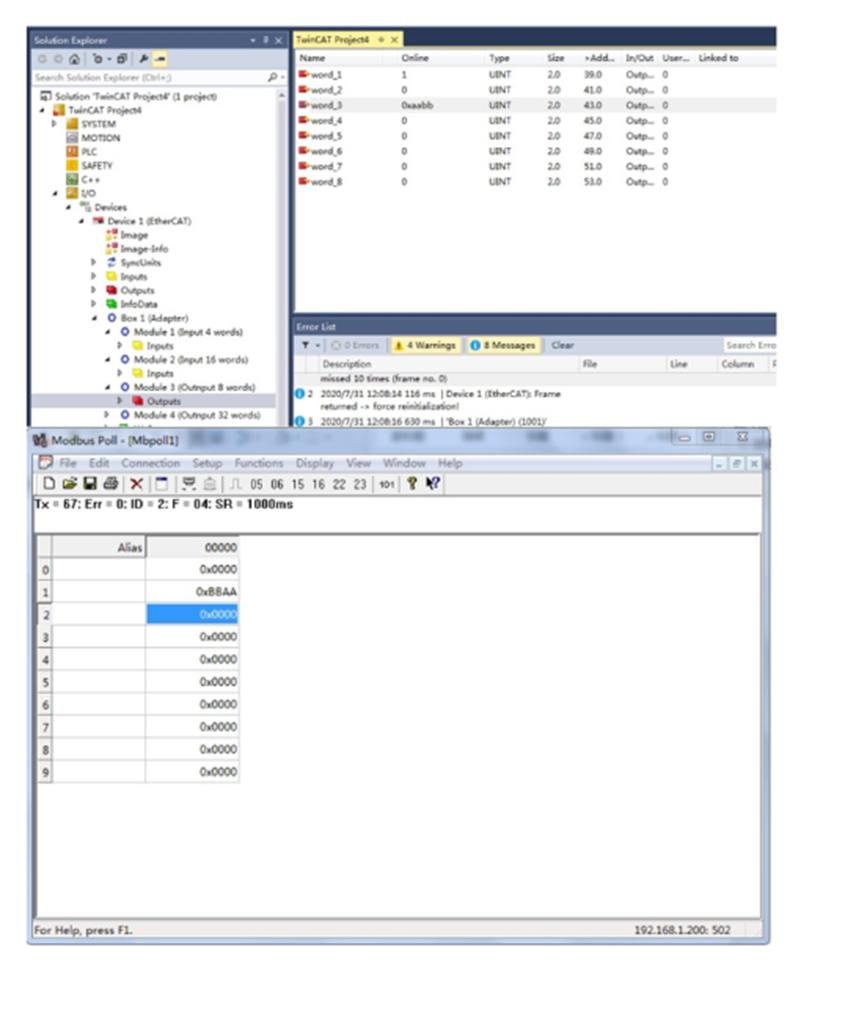Open the Window menu in Modbus Poll

pyautogui.click(x=404, y=463)
